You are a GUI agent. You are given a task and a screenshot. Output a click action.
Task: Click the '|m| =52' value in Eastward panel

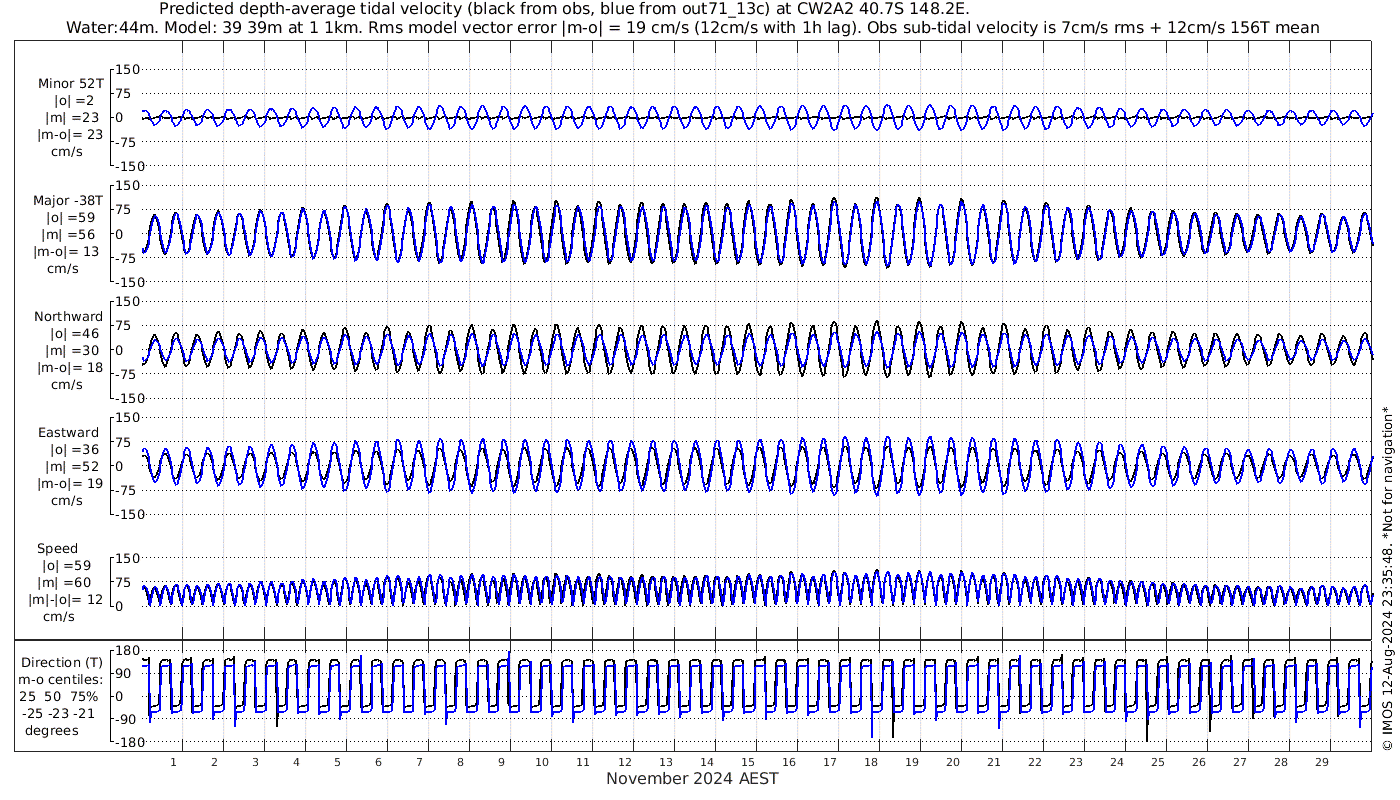71,467
